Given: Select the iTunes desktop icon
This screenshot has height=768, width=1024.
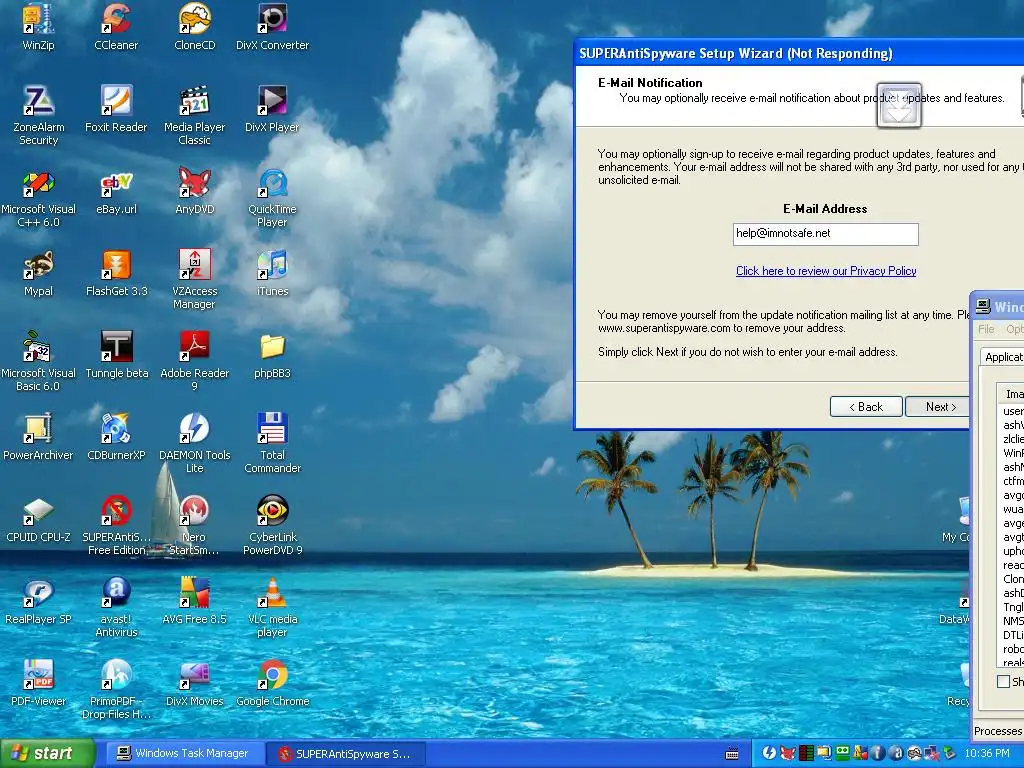Looking at the screenshot, I should 272,274.
